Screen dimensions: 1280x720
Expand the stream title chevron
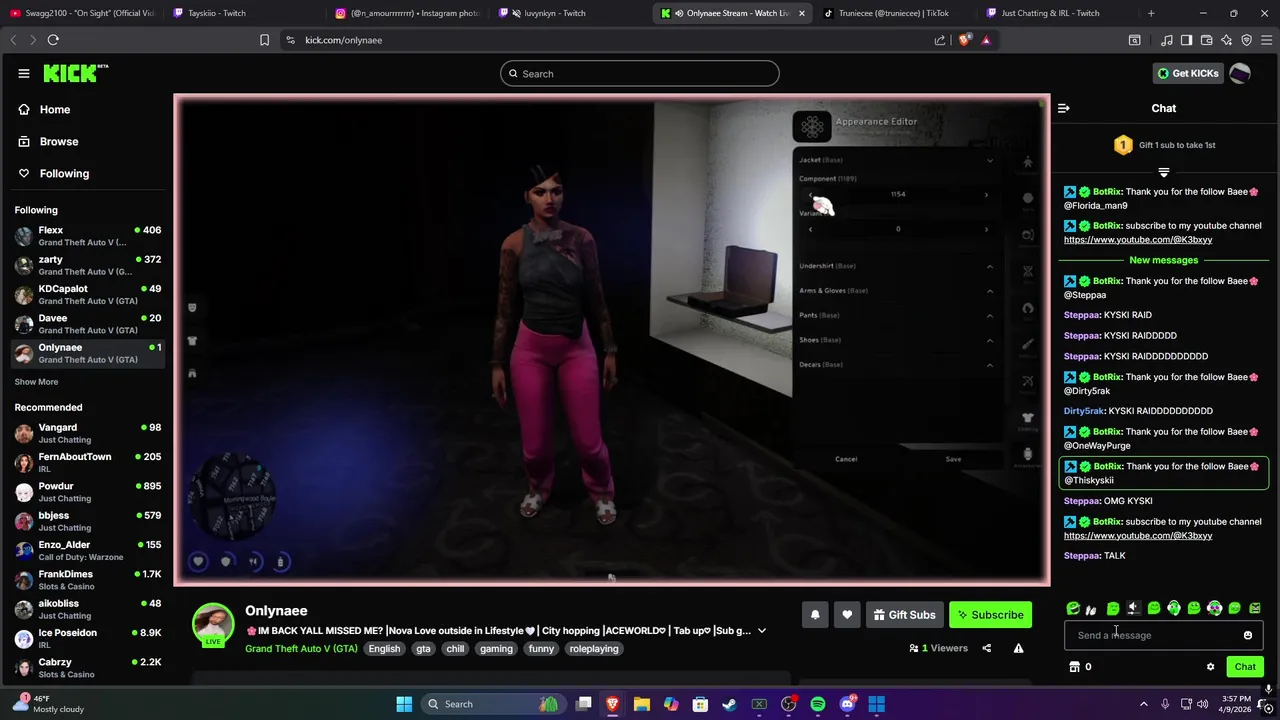pyautogui.click(x=762, y=631)
